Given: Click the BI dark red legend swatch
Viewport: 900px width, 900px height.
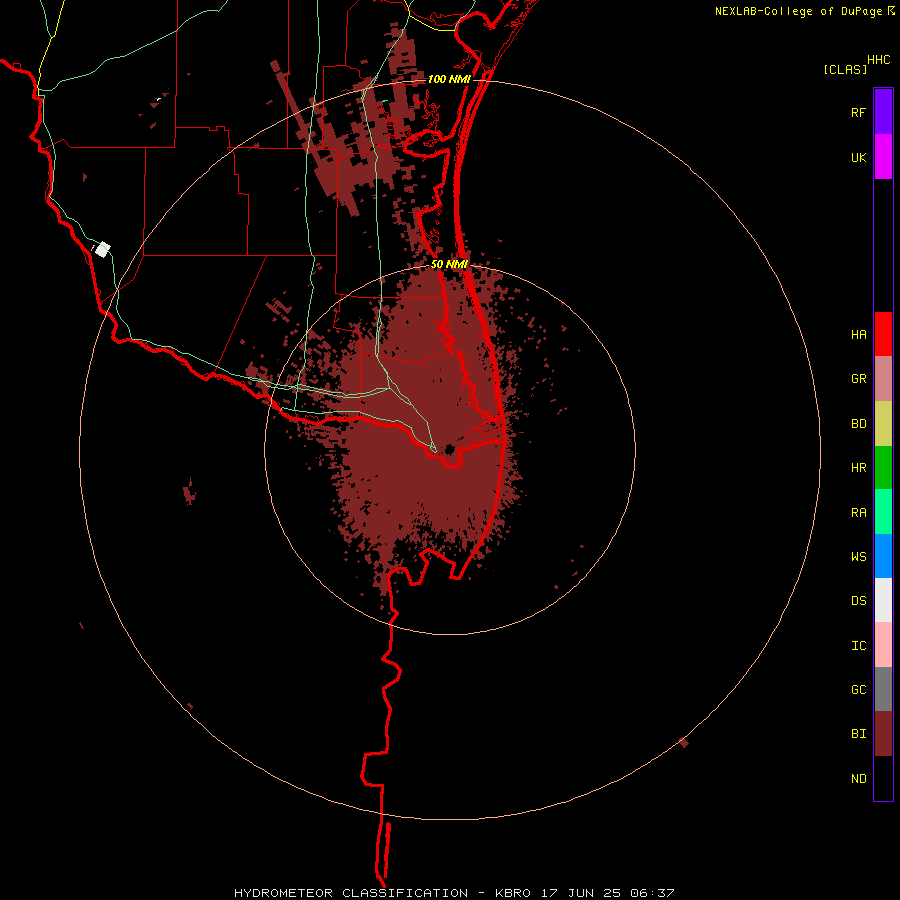Looking at the screenshot, I should point(883,734).
